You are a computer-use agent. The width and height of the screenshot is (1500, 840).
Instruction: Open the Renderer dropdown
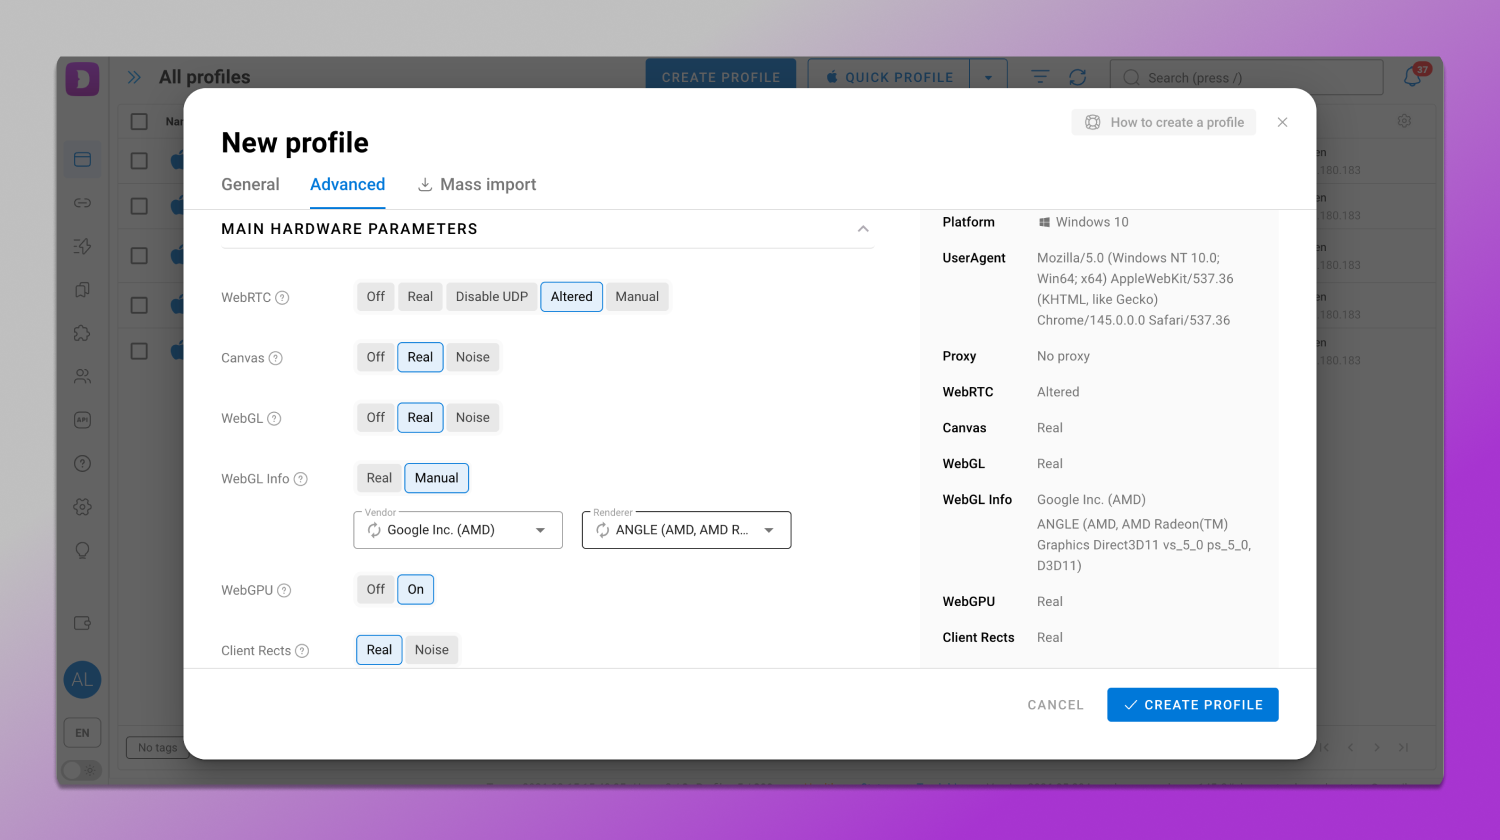768,530
